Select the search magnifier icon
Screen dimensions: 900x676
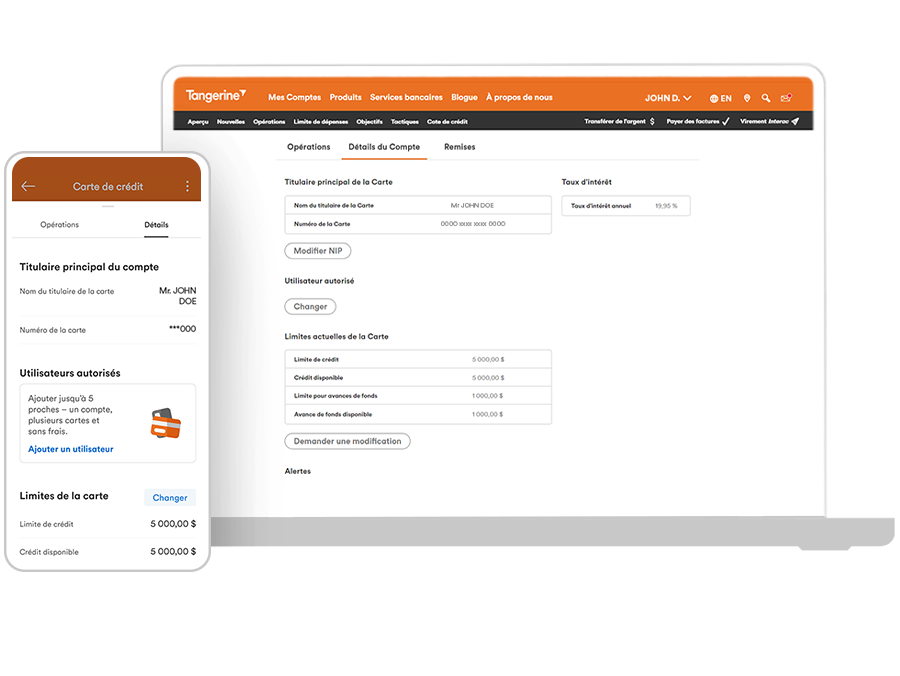coord(766,98)
